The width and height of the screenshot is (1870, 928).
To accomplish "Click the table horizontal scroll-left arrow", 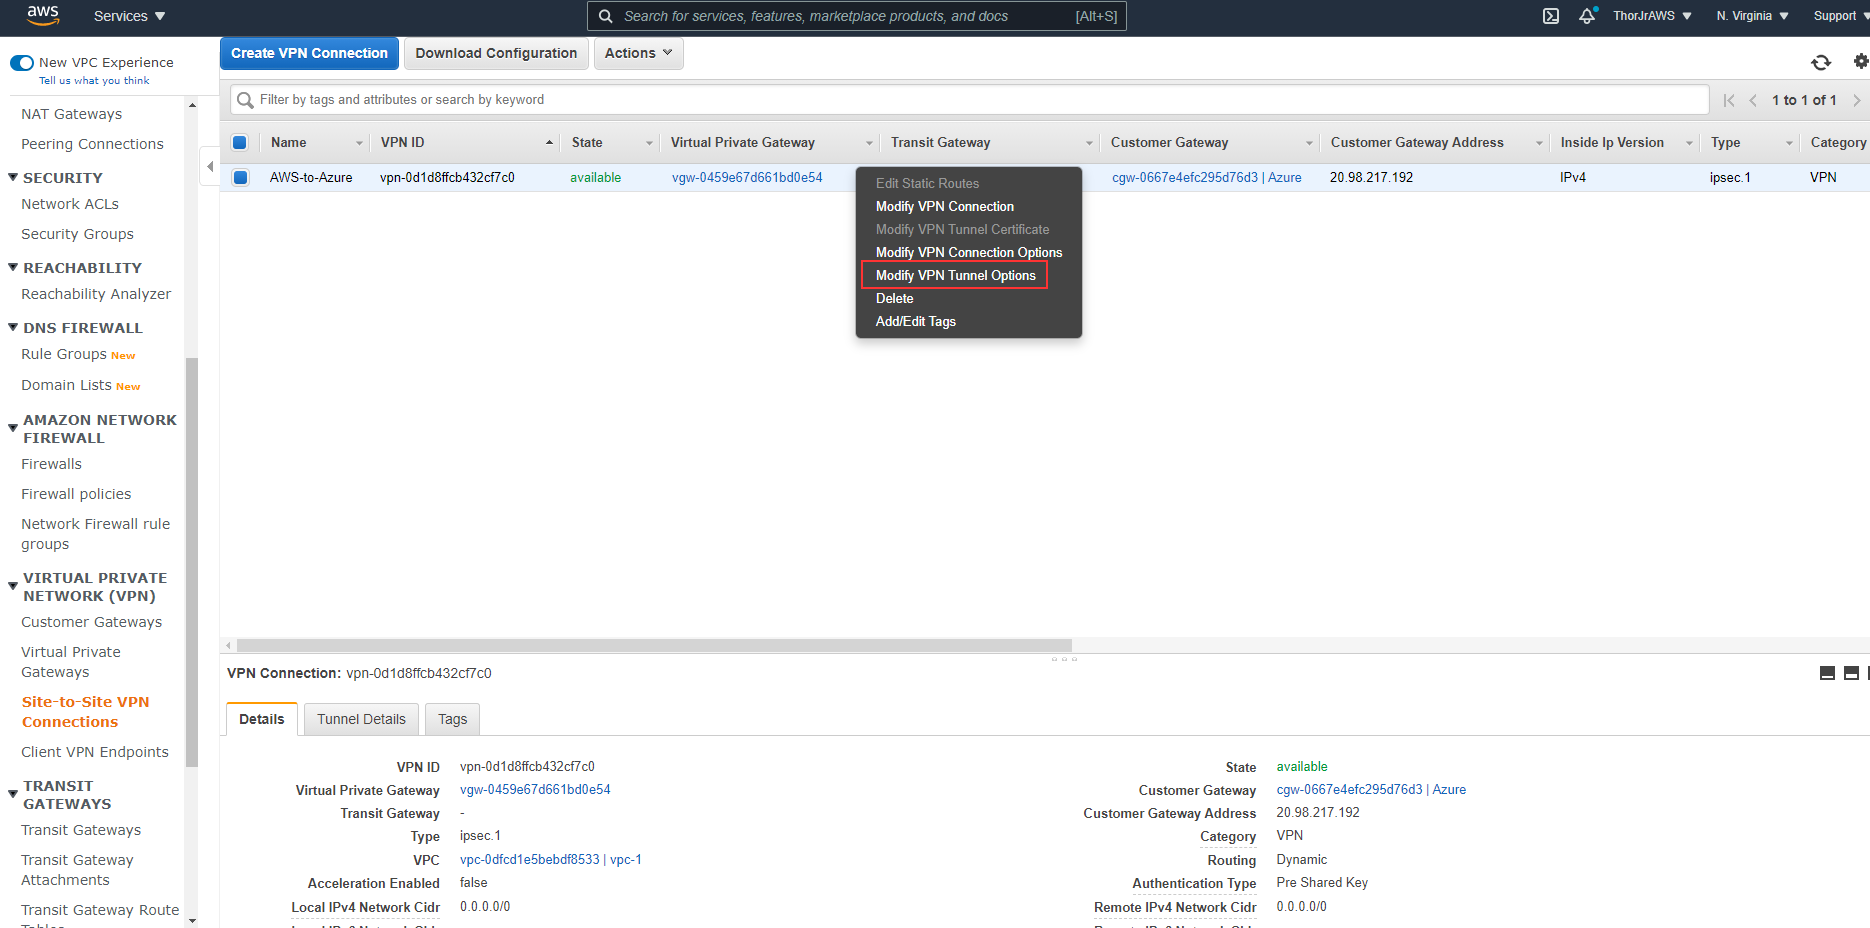I will [229, 646].
